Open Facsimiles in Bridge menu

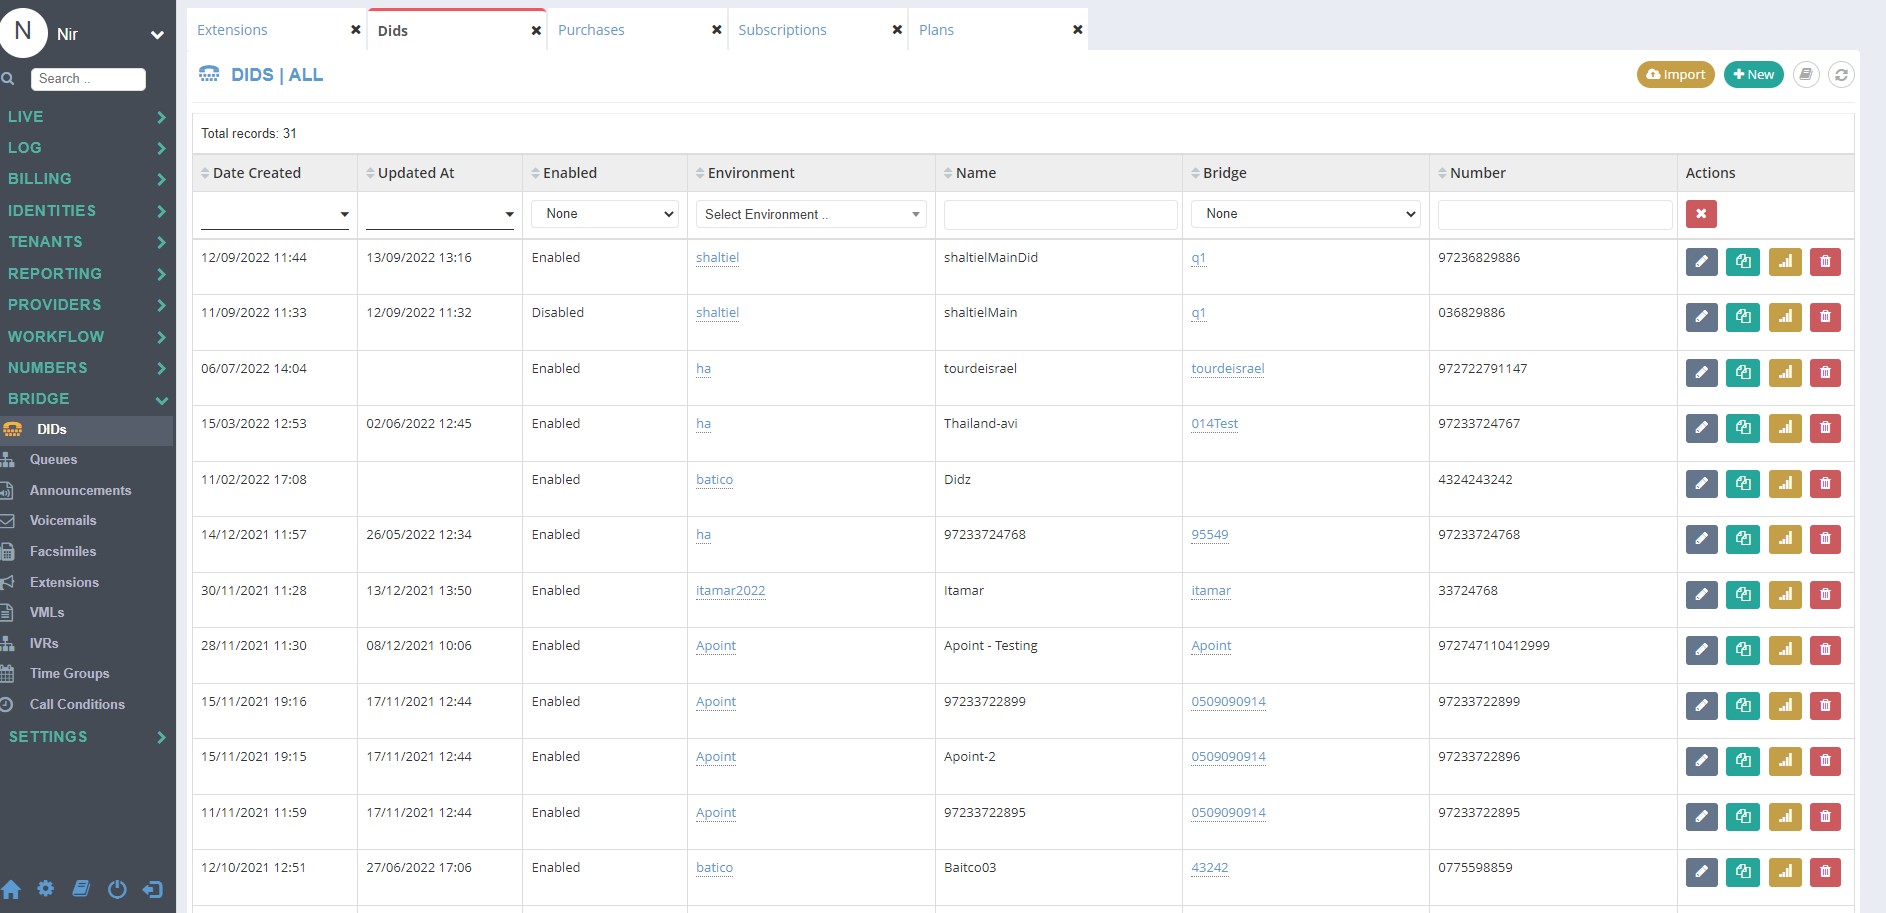63,552
